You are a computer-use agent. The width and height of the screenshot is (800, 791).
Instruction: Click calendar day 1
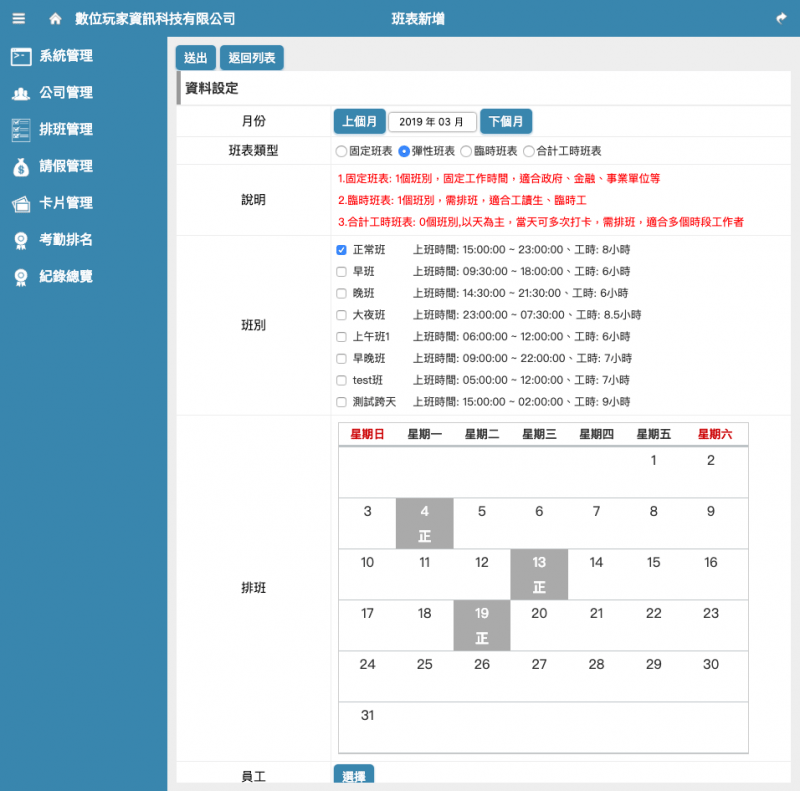tap(653, 473)
